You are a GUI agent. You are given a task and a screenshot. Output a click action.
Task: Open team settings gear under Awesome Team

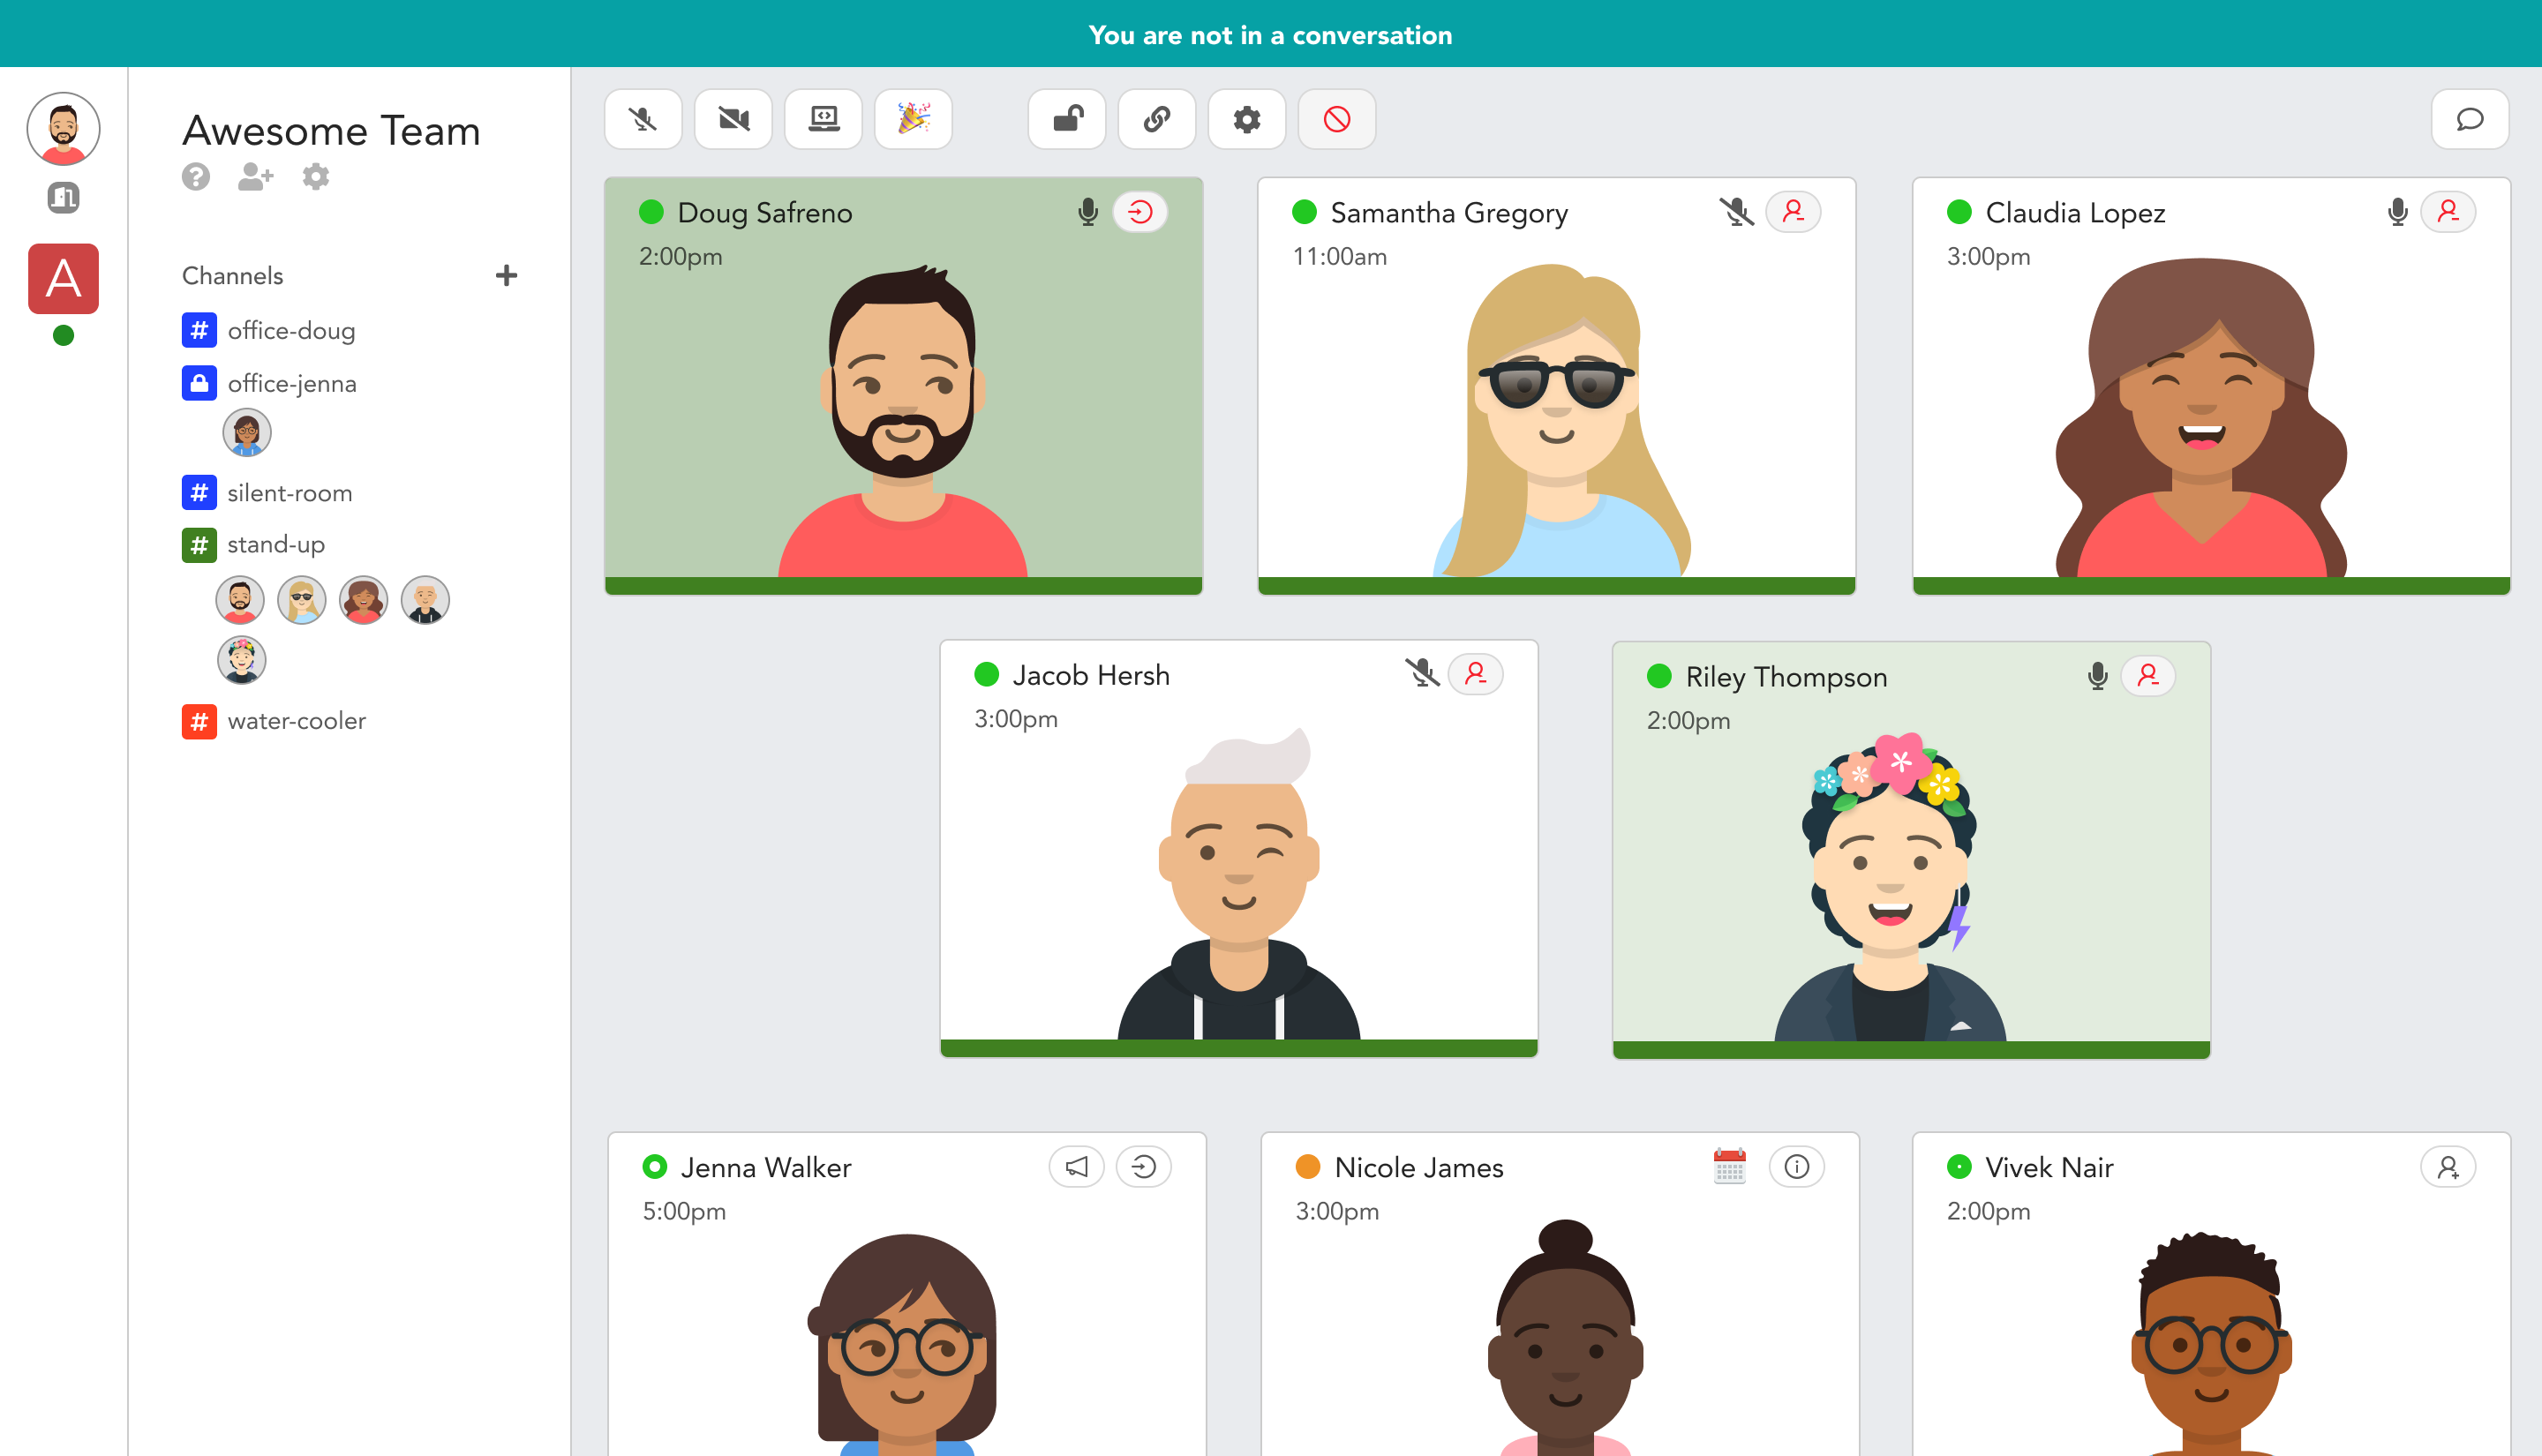[x=316, y=177]
